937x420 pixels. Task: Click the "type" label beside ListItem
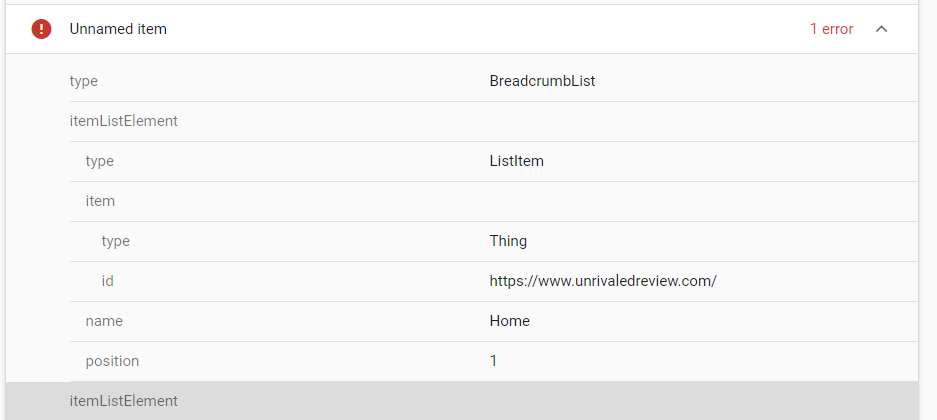pos(99,161)
